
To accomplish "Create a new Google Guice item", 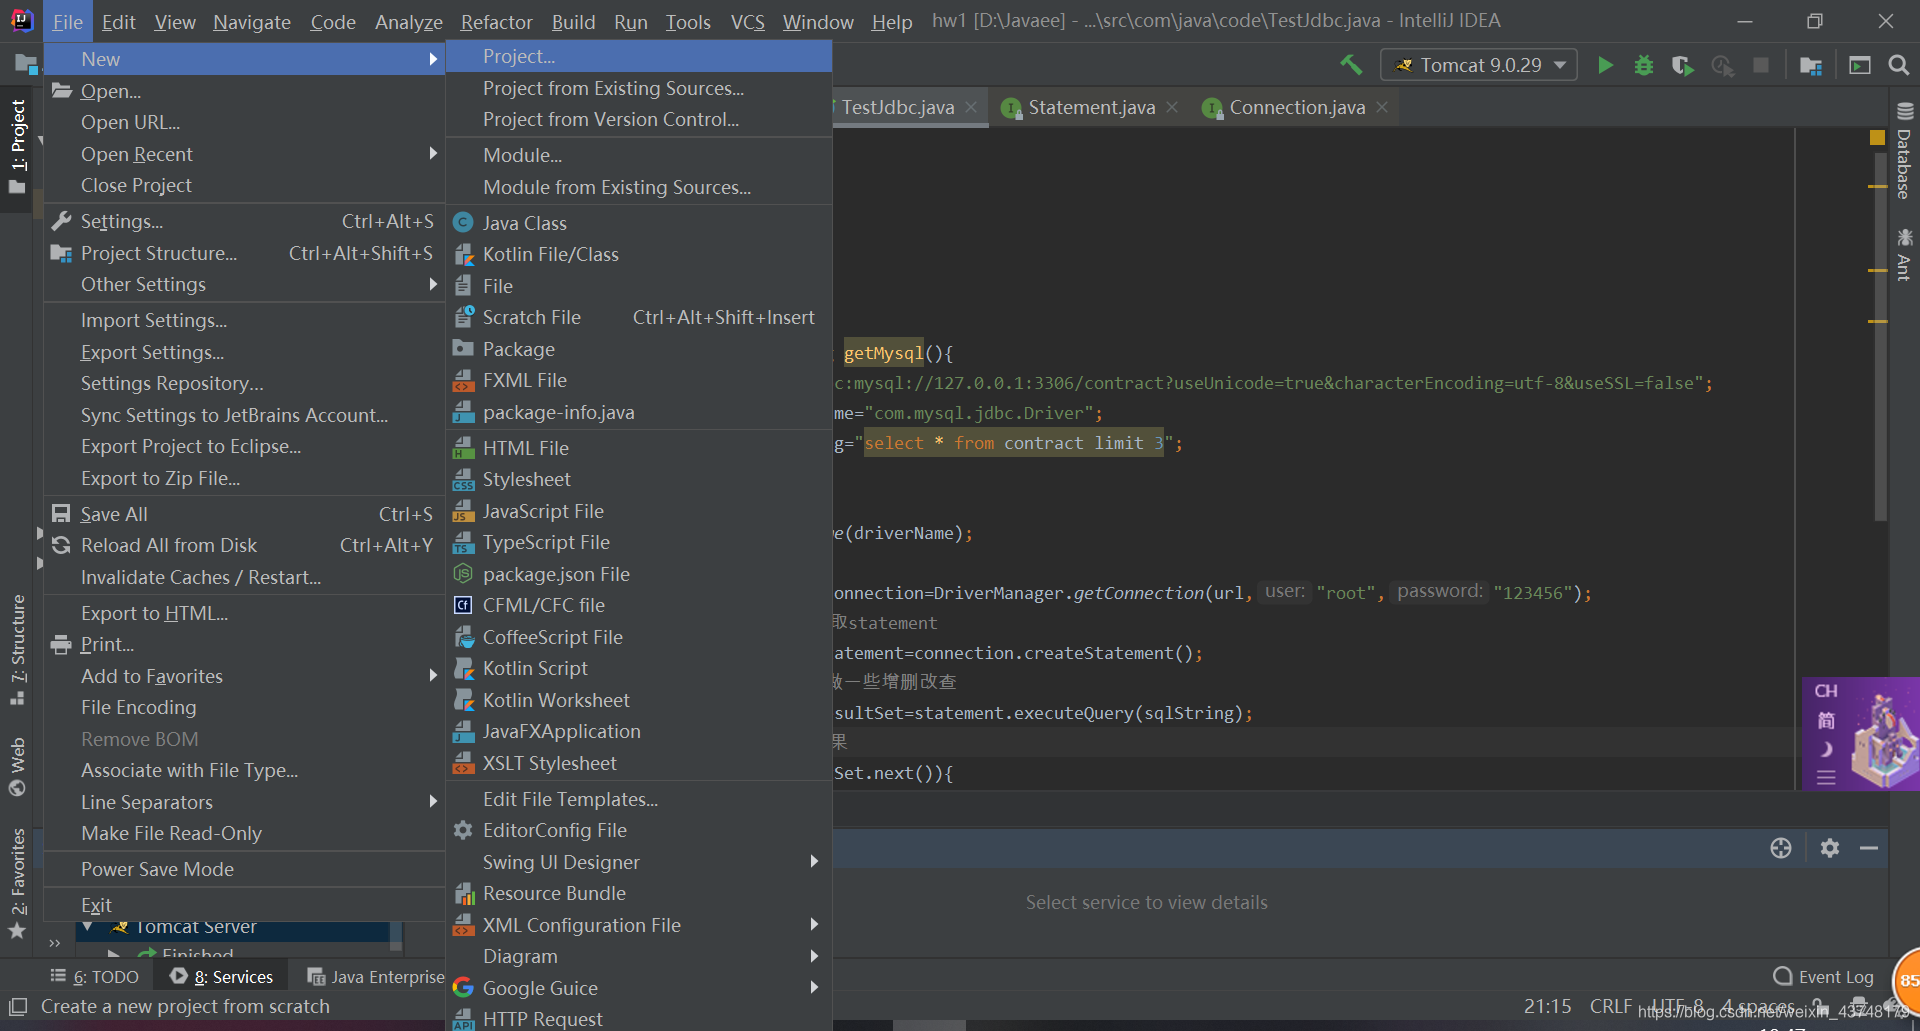I will (x=638, y=988).
